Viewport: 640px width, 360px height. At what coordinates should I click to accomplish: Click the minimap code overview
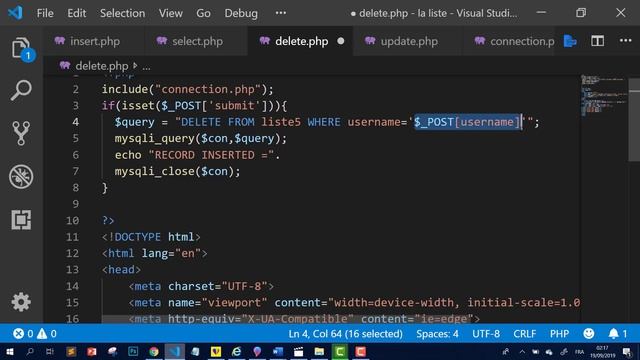603,95
